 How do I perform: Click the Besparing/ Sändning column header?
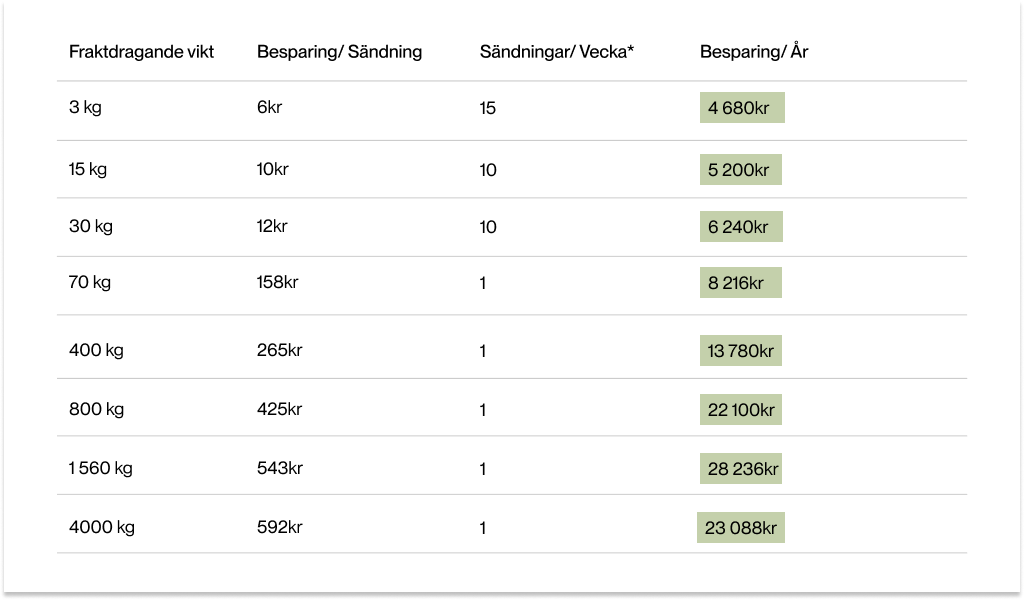[x=339, y=52]
